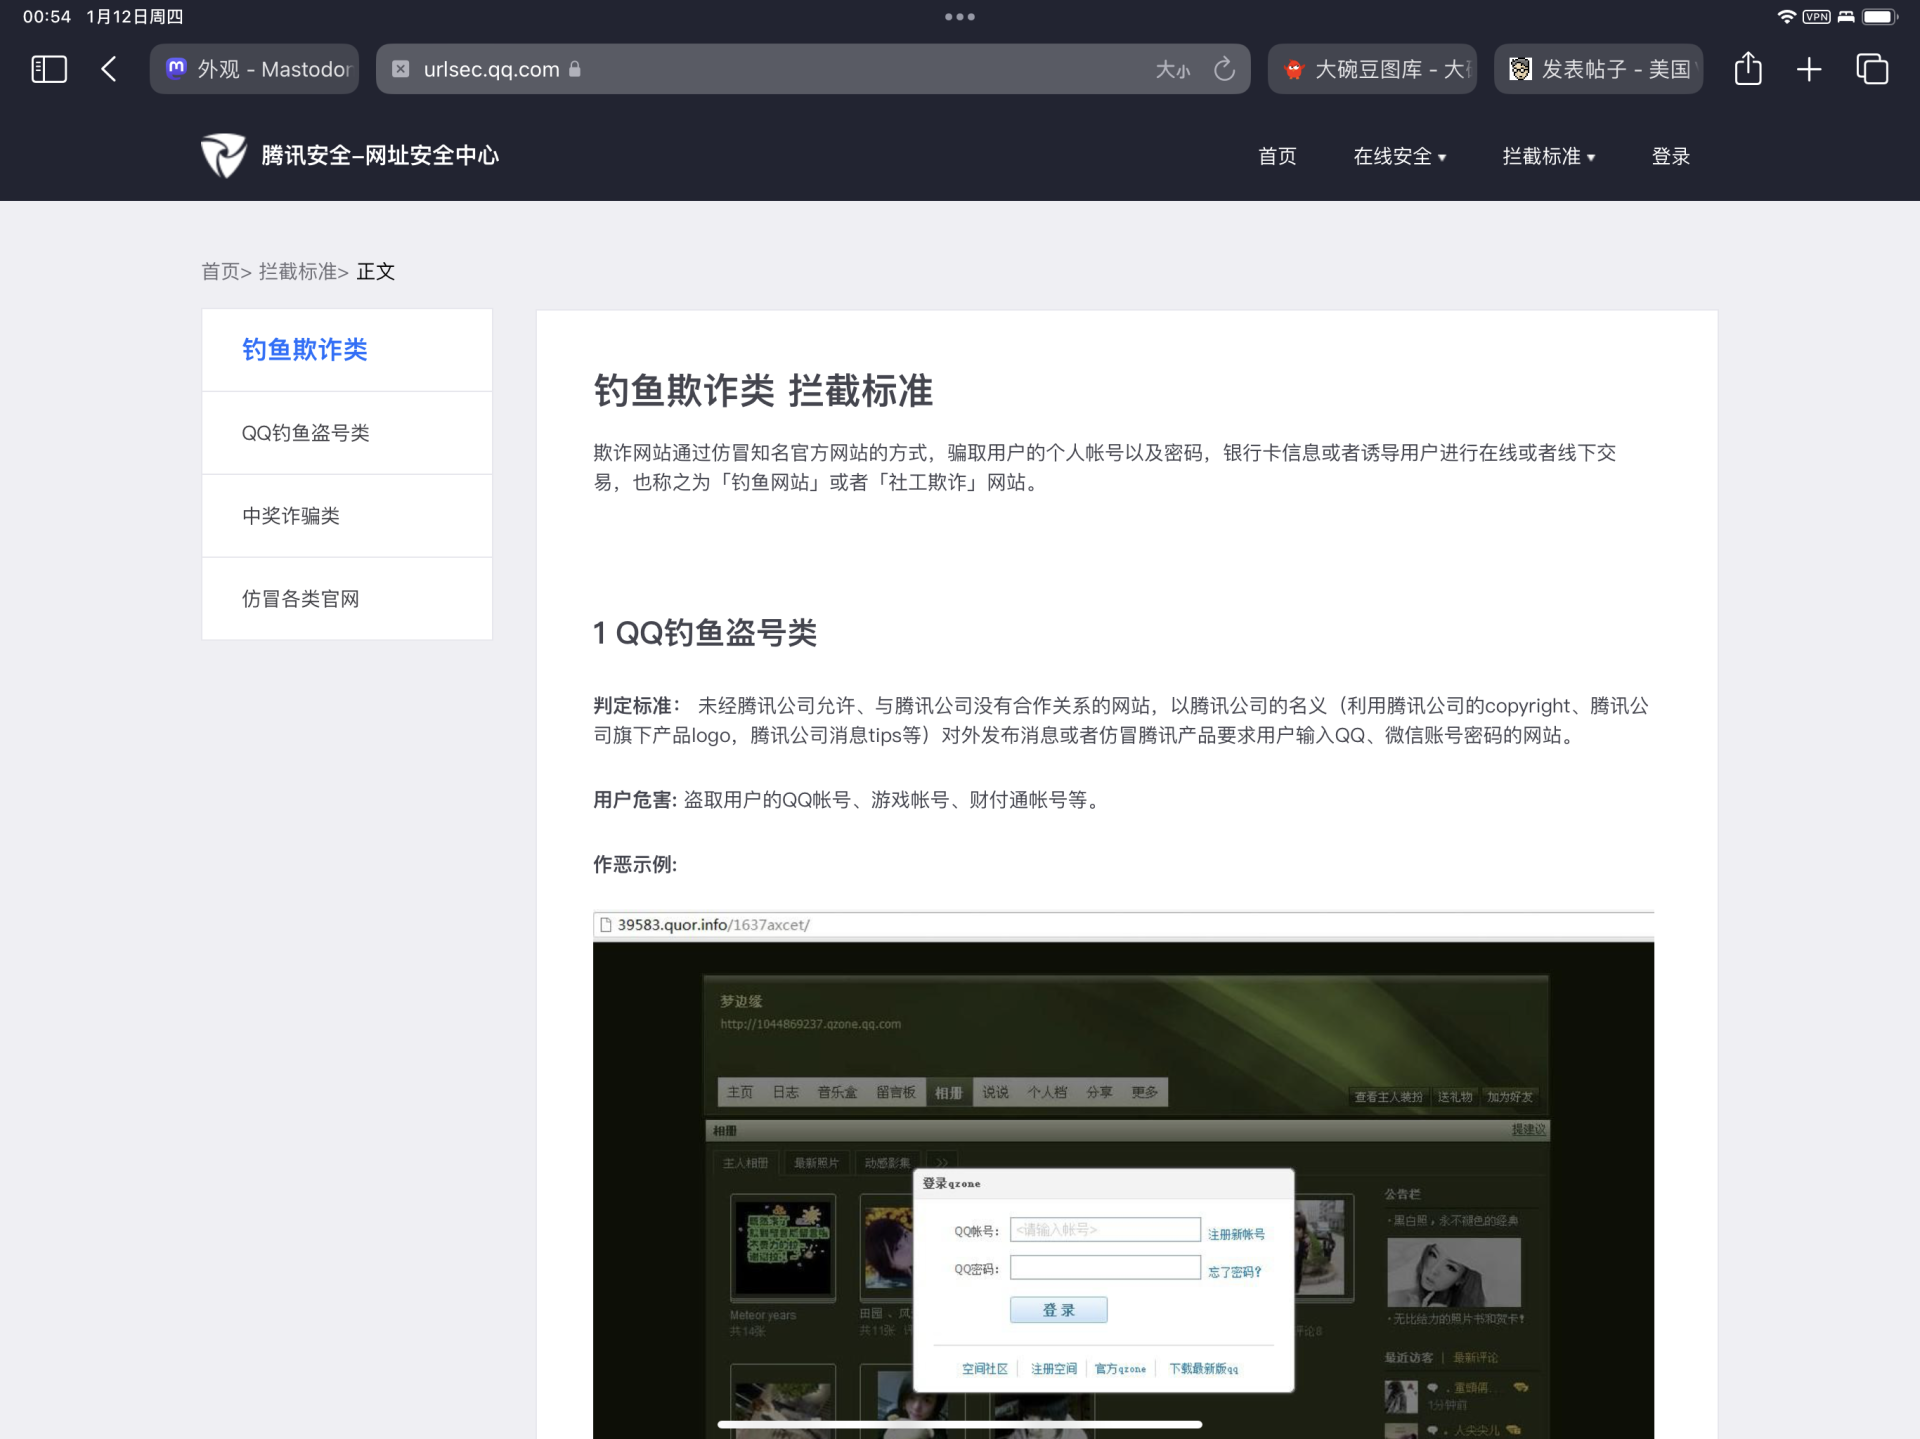
Task: Switch to the 发表帖子 - 美国 tab
Action: coord(1598,69)
